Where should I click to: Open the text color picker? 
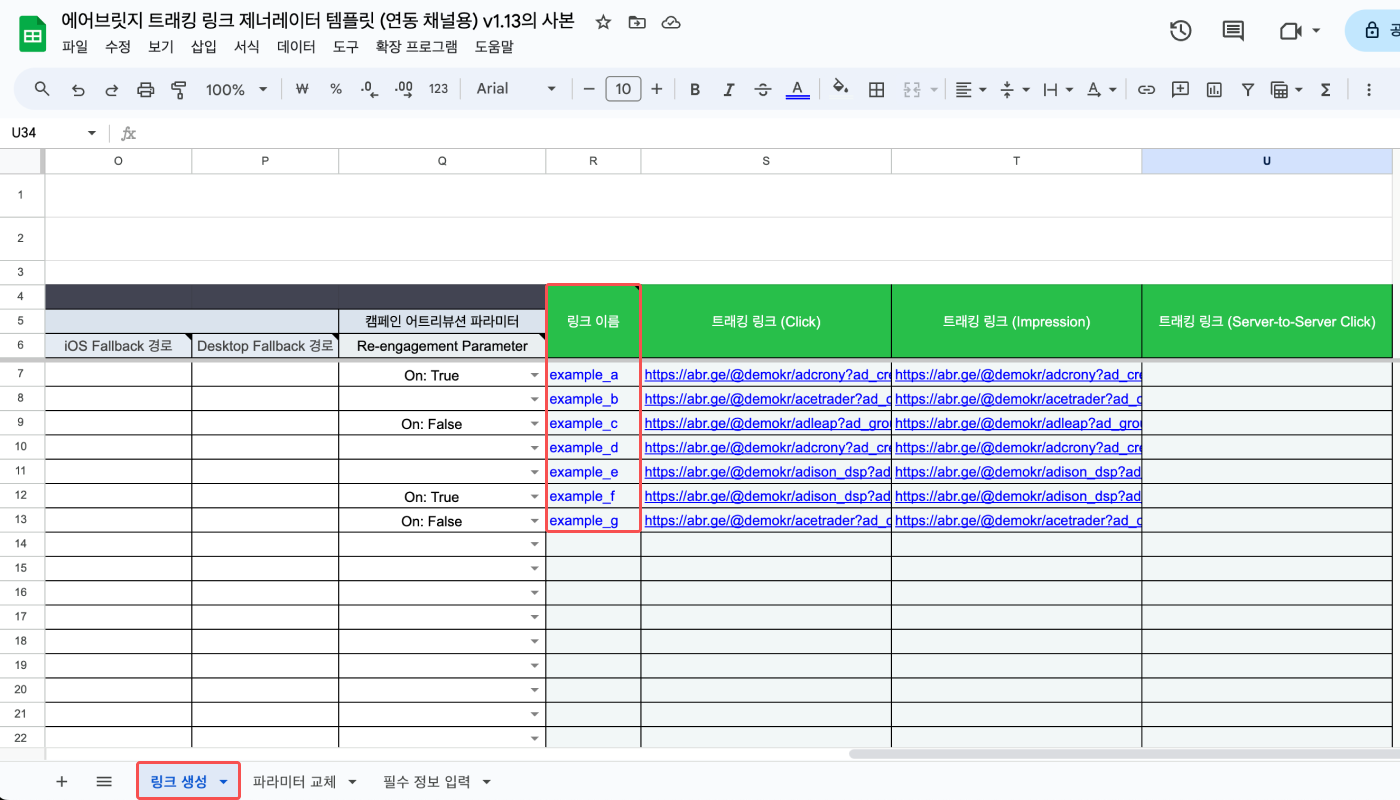797,89
